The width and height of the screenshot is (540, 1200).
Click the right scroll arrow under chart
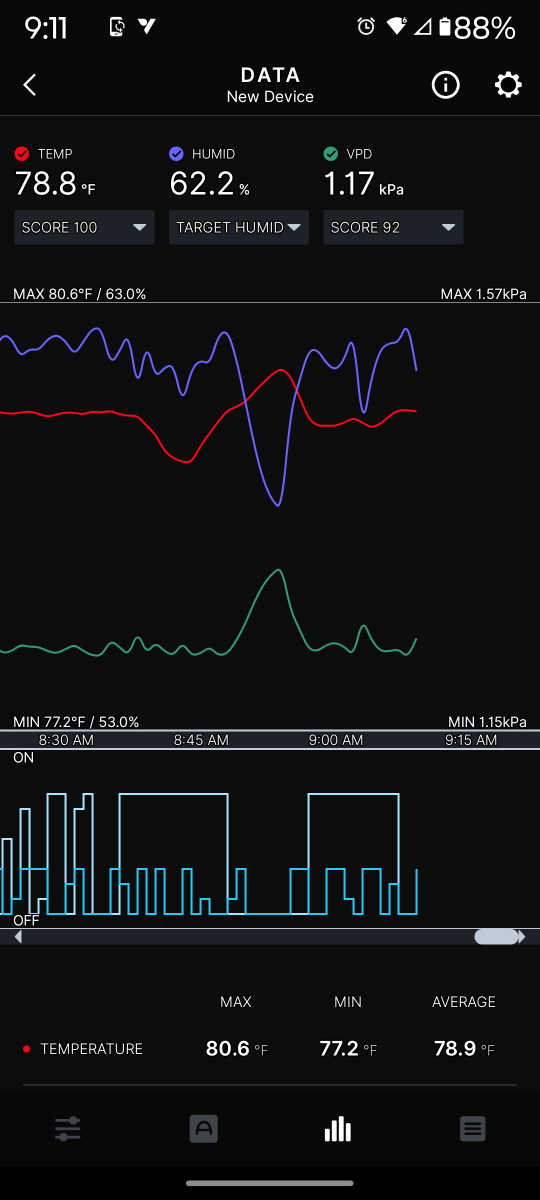click(522, 937)
